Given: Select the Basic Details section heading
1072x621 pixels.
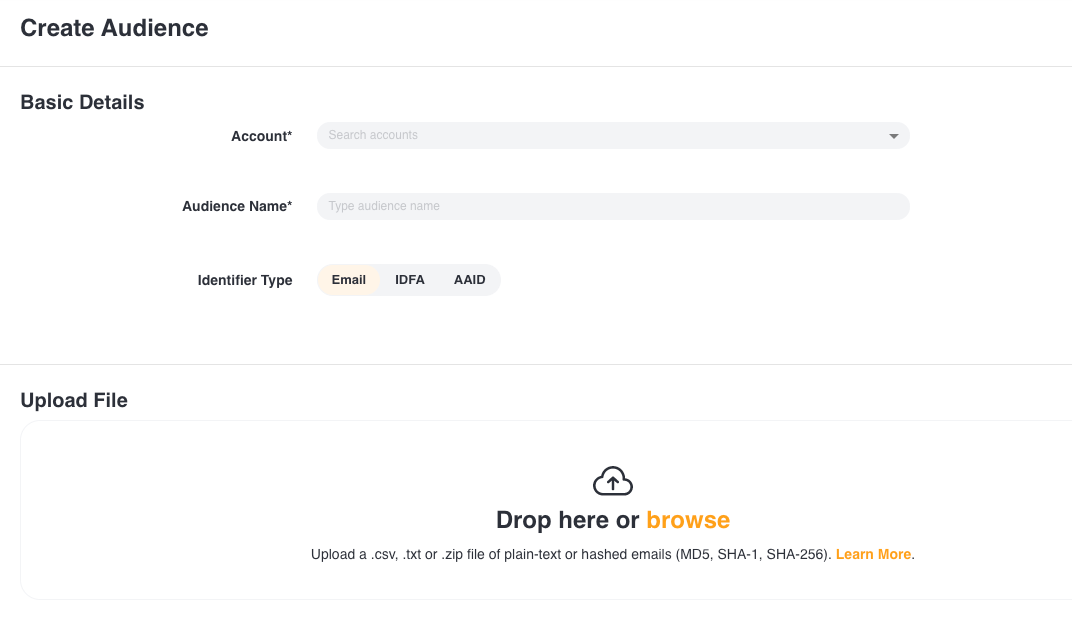Looking at the screenshot, I should coord(82,102).
